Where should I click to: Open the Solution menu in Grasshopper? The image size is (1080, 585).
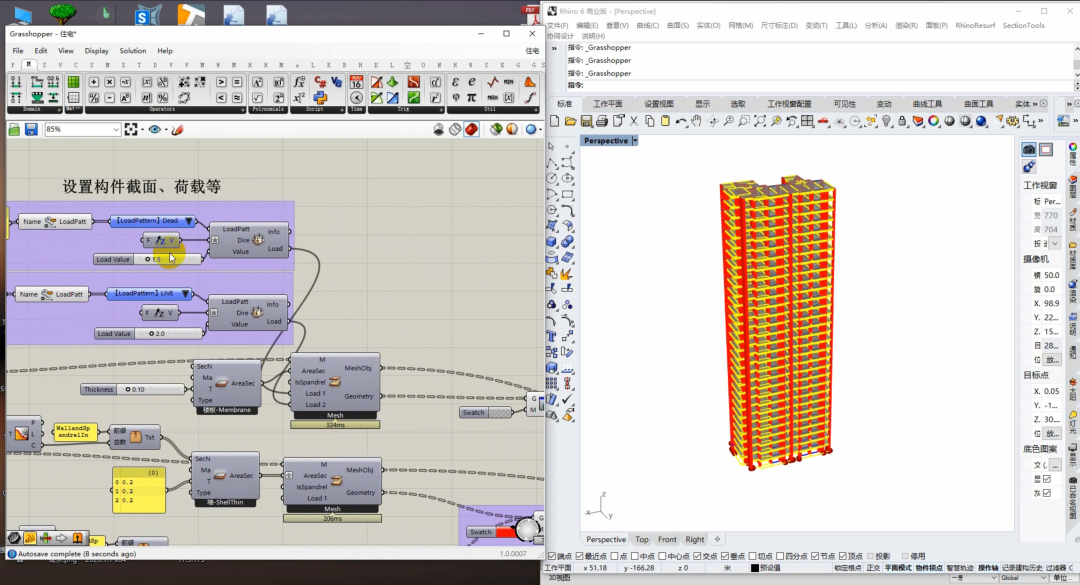point(132,51)
